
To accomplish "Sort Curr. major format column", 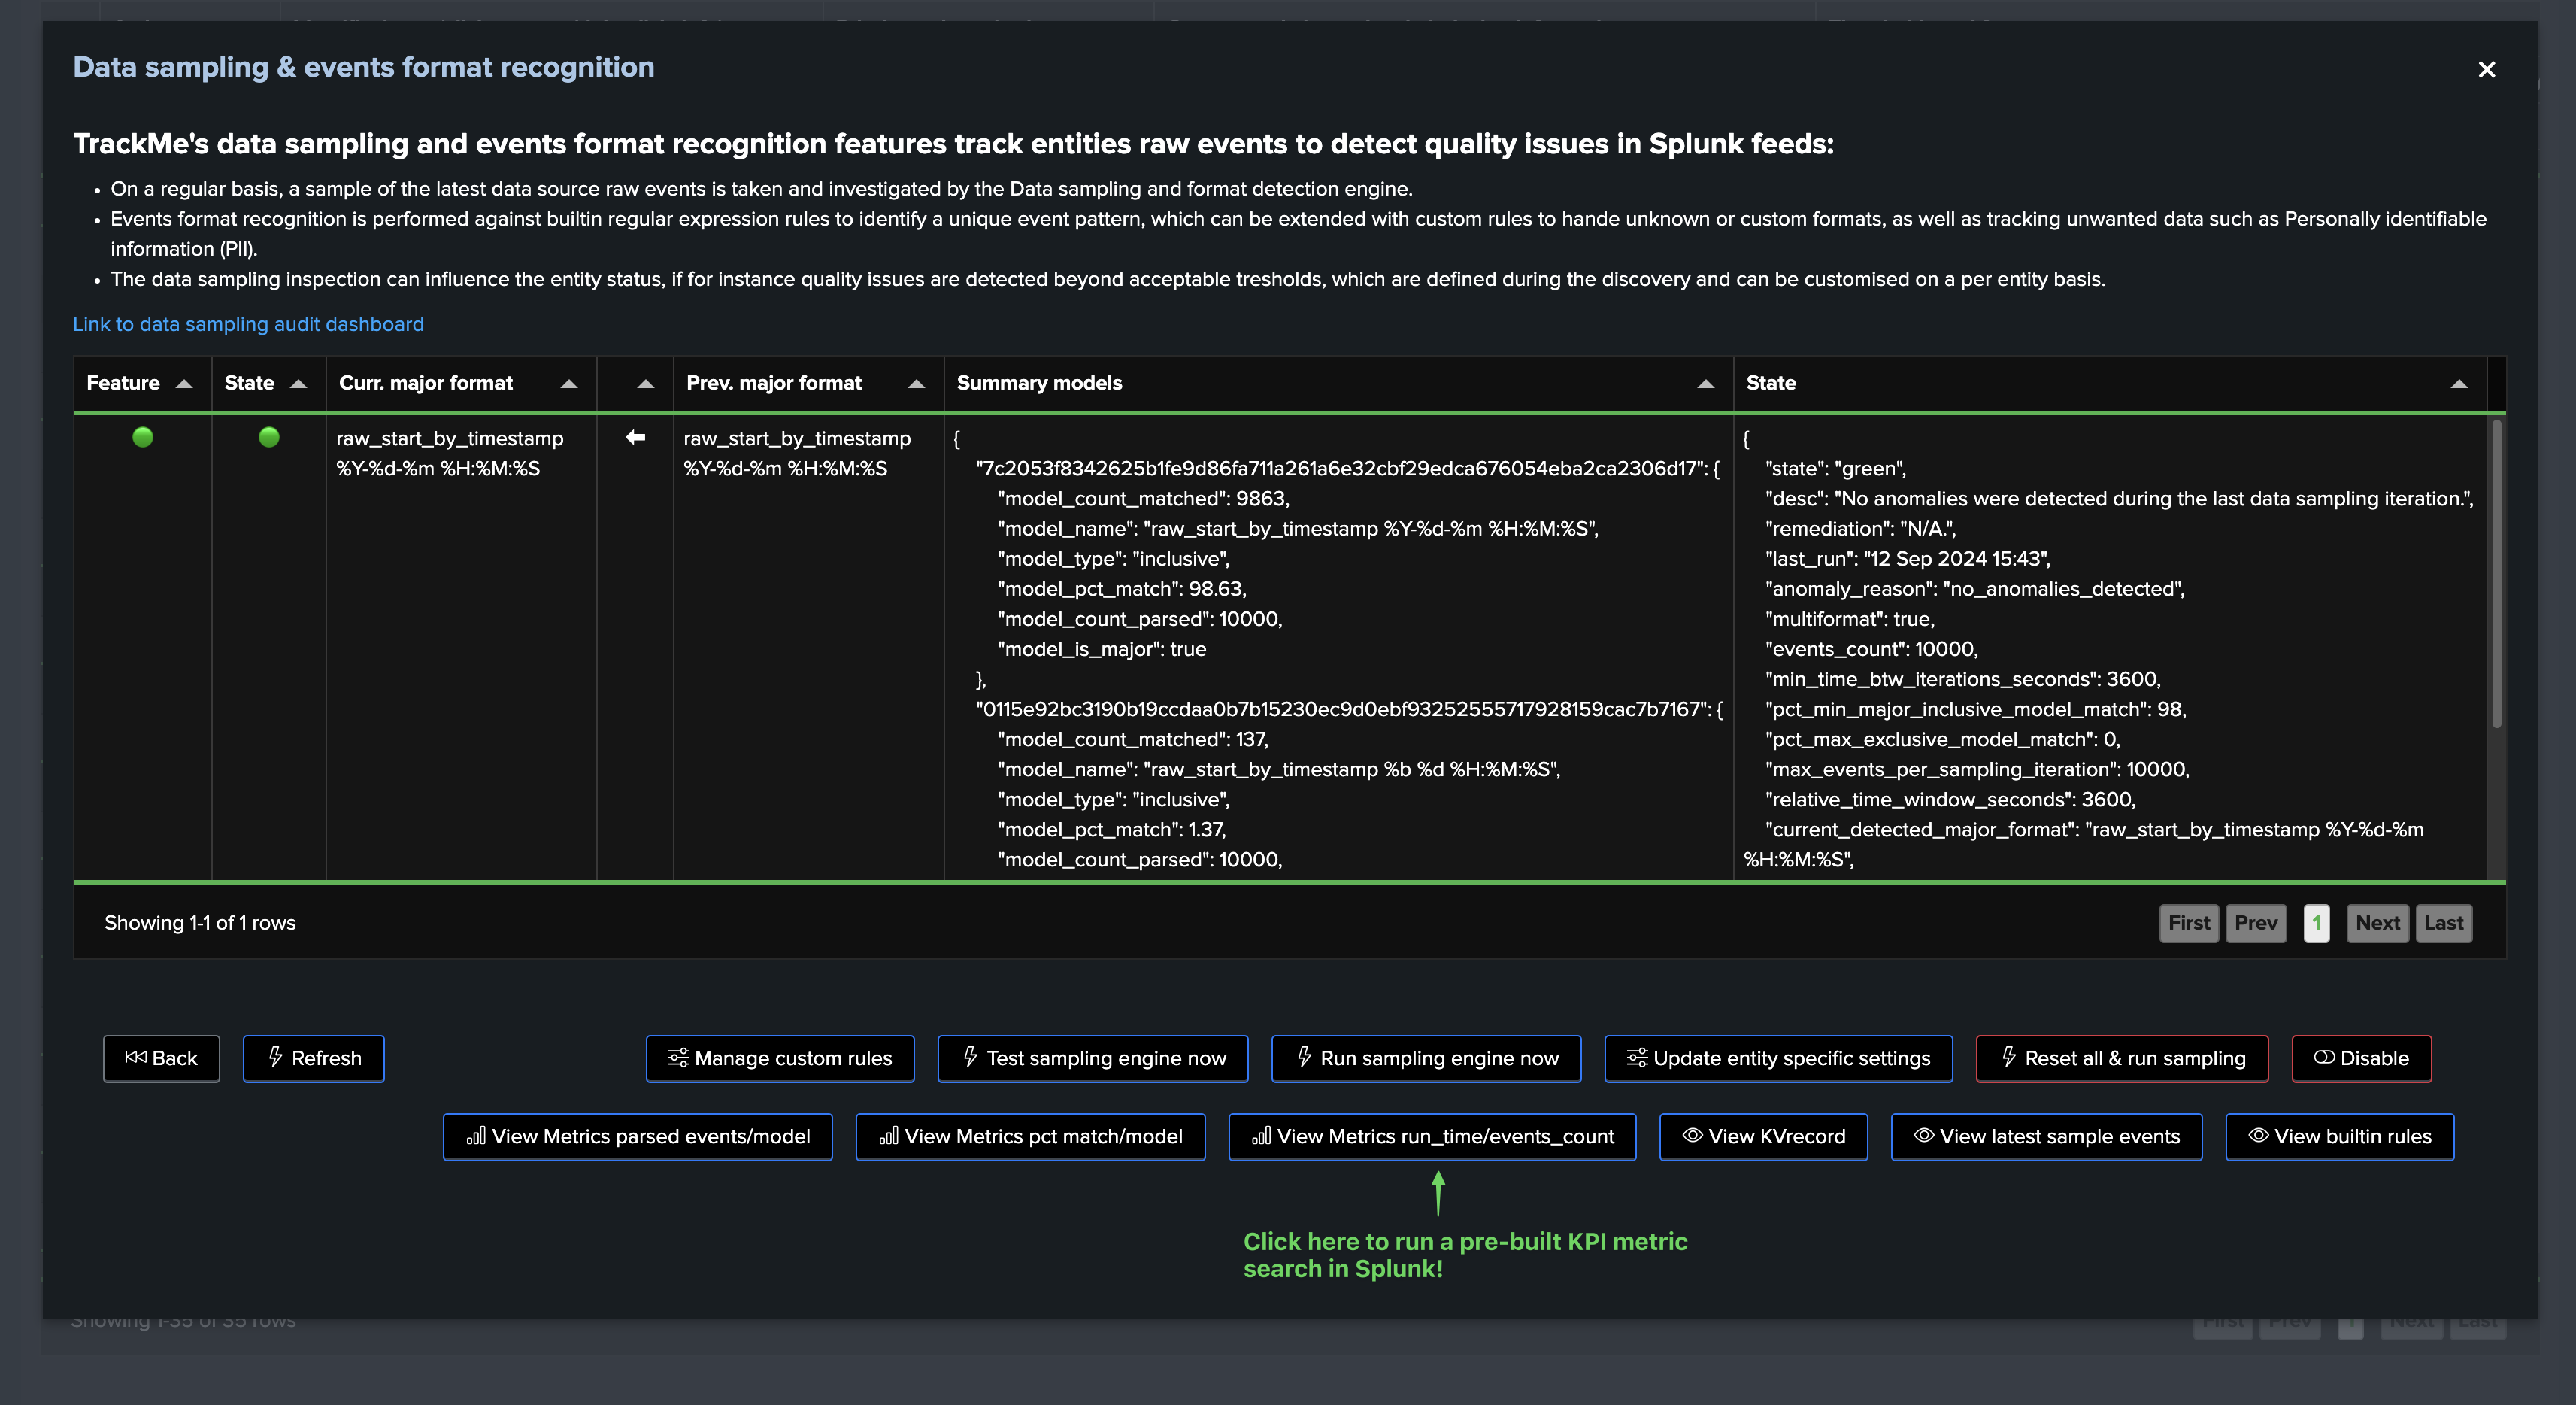I will (x=569, y=384).
